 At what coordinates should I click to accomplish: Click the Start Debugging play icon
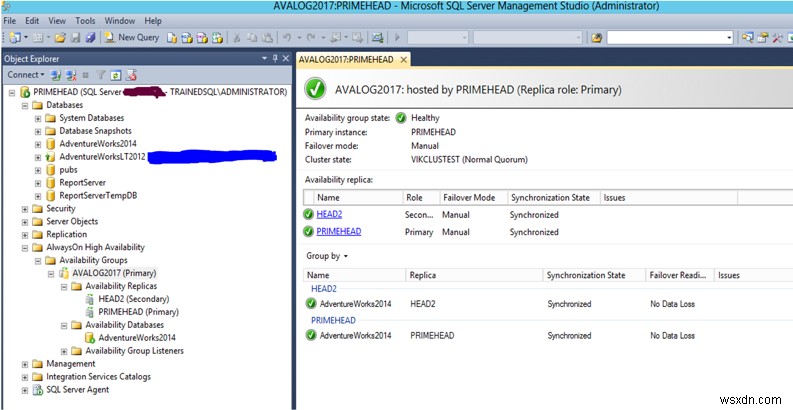click(x=398, y=37)
